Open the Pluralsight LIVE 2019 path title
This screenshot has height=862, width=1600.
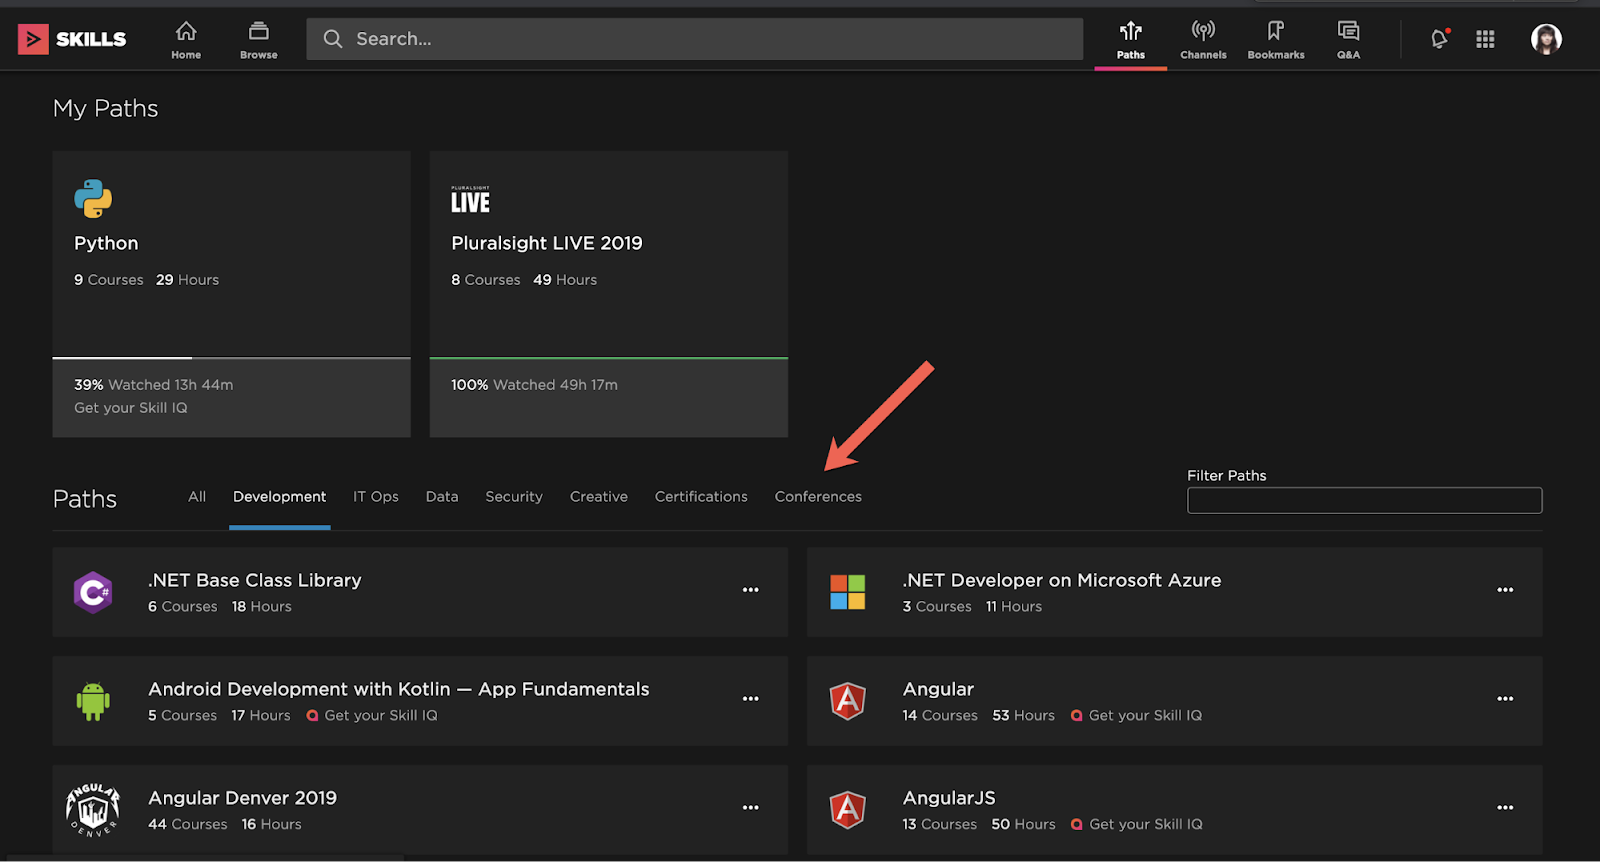pyautogui.click(x=547, y=243)
